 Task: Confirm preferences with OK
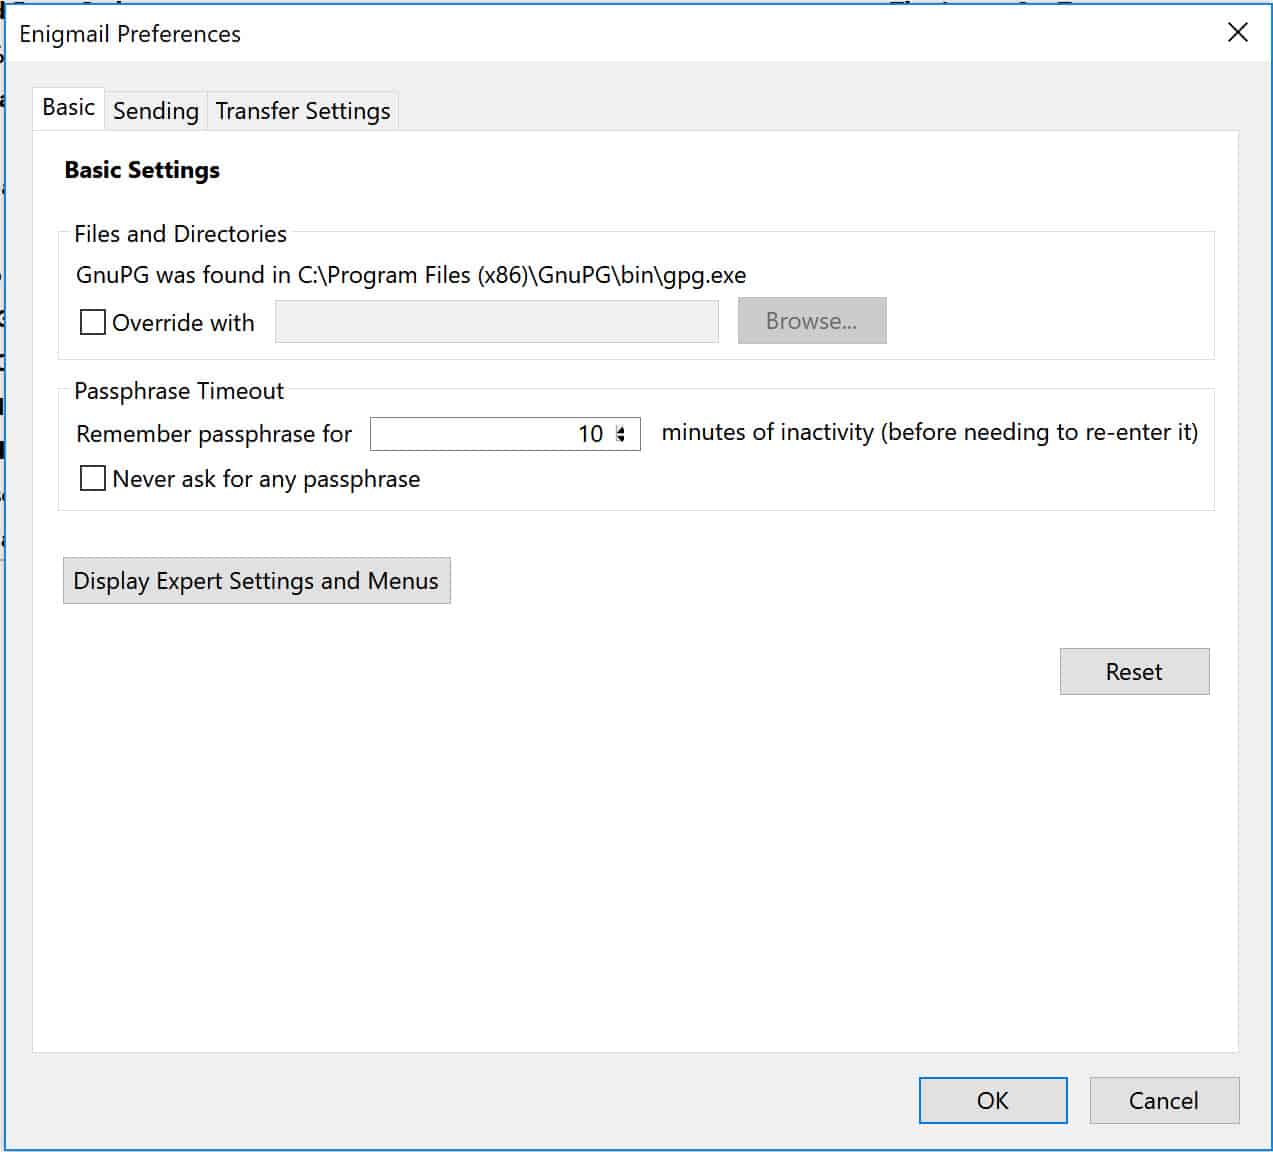tap(993, 1100)
